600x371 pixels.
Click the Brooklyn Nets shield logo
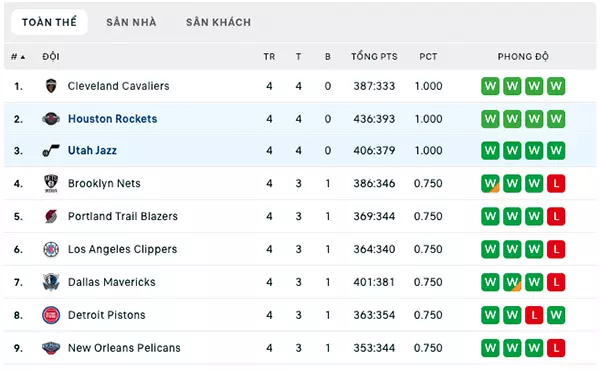pos(51,184)
